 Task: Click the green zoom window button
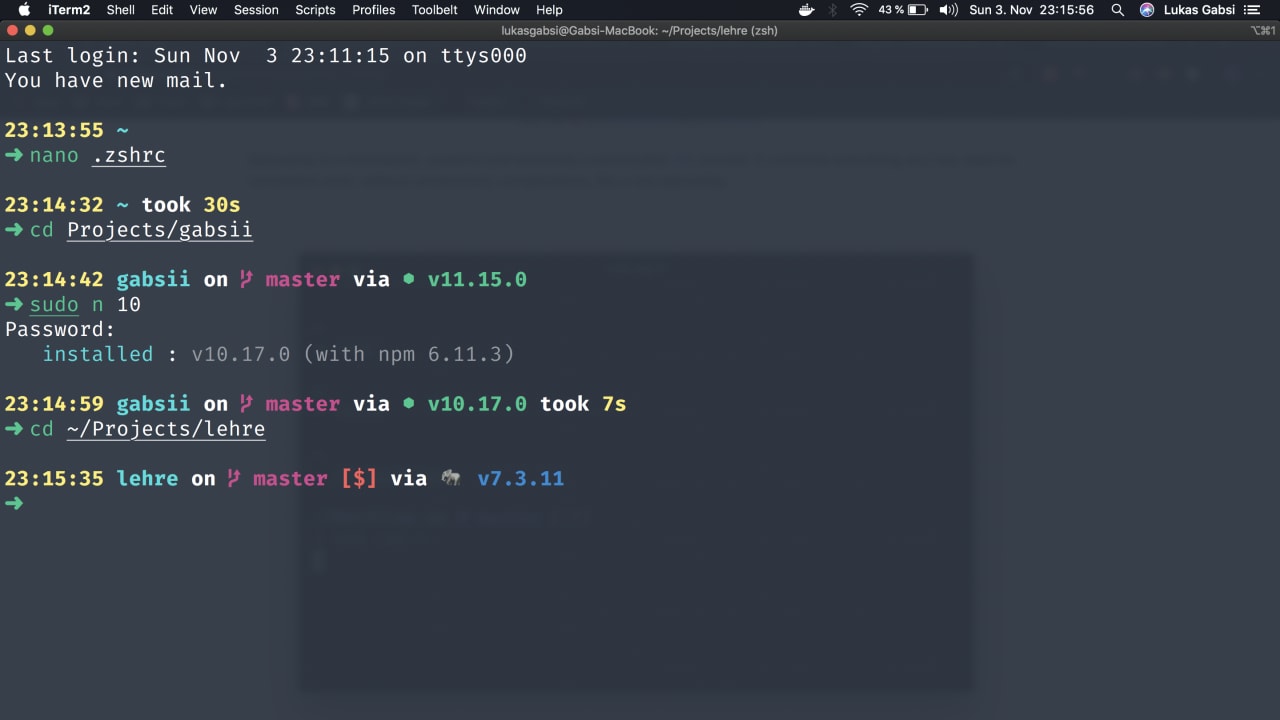coord(48,31)
